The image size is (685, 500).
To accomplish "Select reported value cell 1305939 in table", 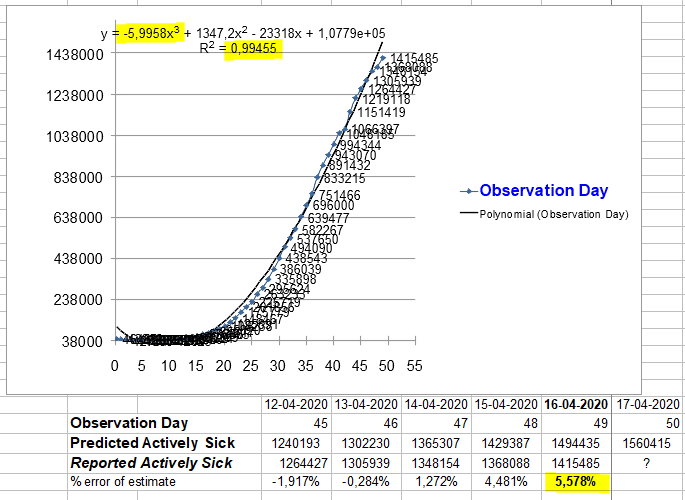I will 366,462.
